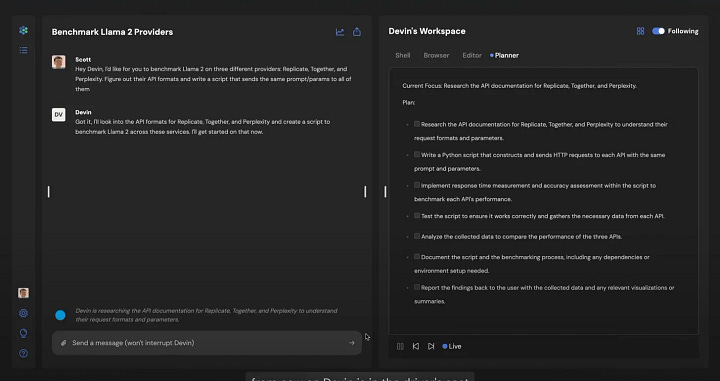720x381 pixels.
Task: Click the share session icon
Action: coord(357,32)
